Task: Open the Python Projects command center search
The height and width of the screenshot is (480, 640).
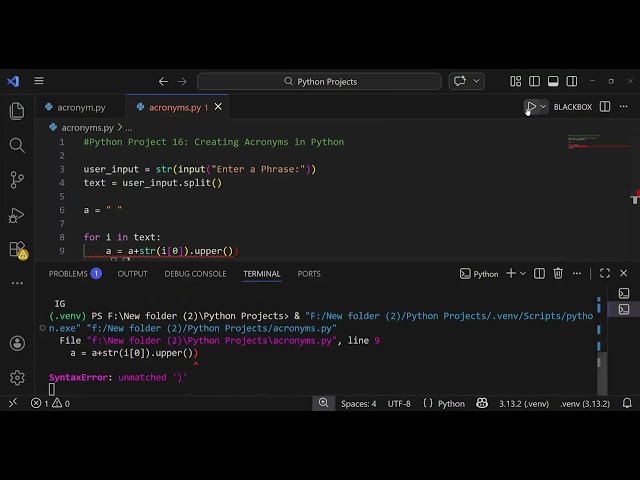Action: pyautogui.click(x=319, y=81)
